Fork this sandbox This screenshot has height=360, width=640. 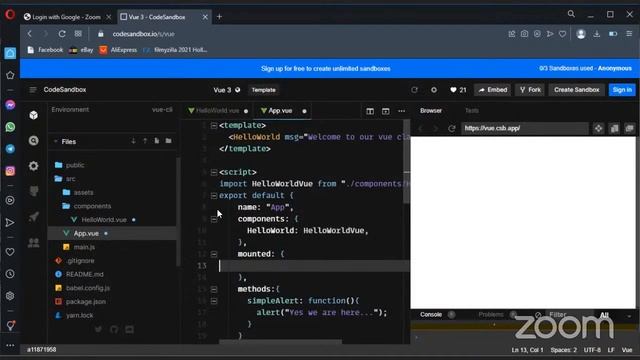pos(530,90)
